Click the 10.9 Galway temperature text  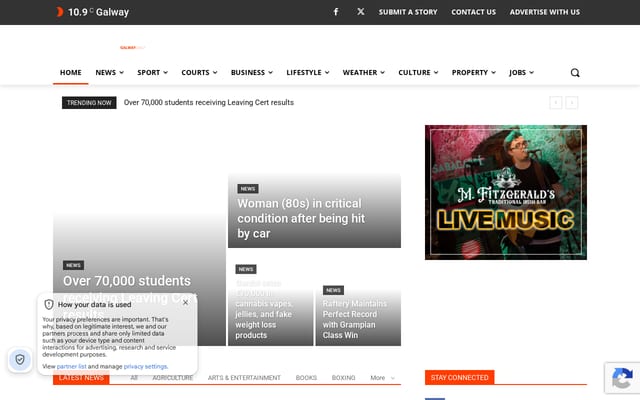point(98,12)
